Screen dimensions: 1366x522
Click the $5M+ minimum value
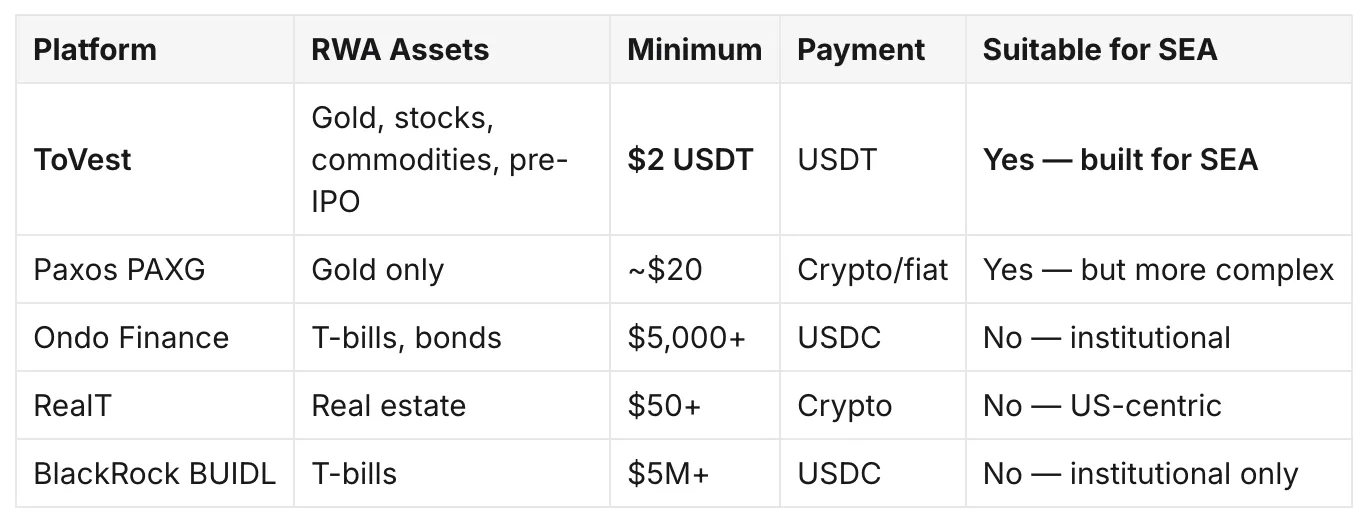click(668, 473)
